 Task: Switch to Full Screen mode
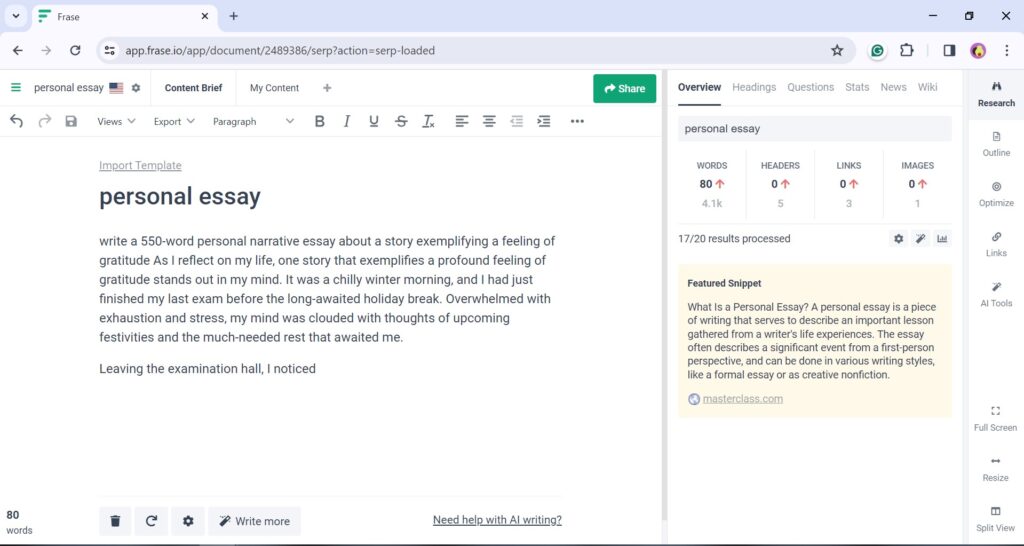point(995,419)
